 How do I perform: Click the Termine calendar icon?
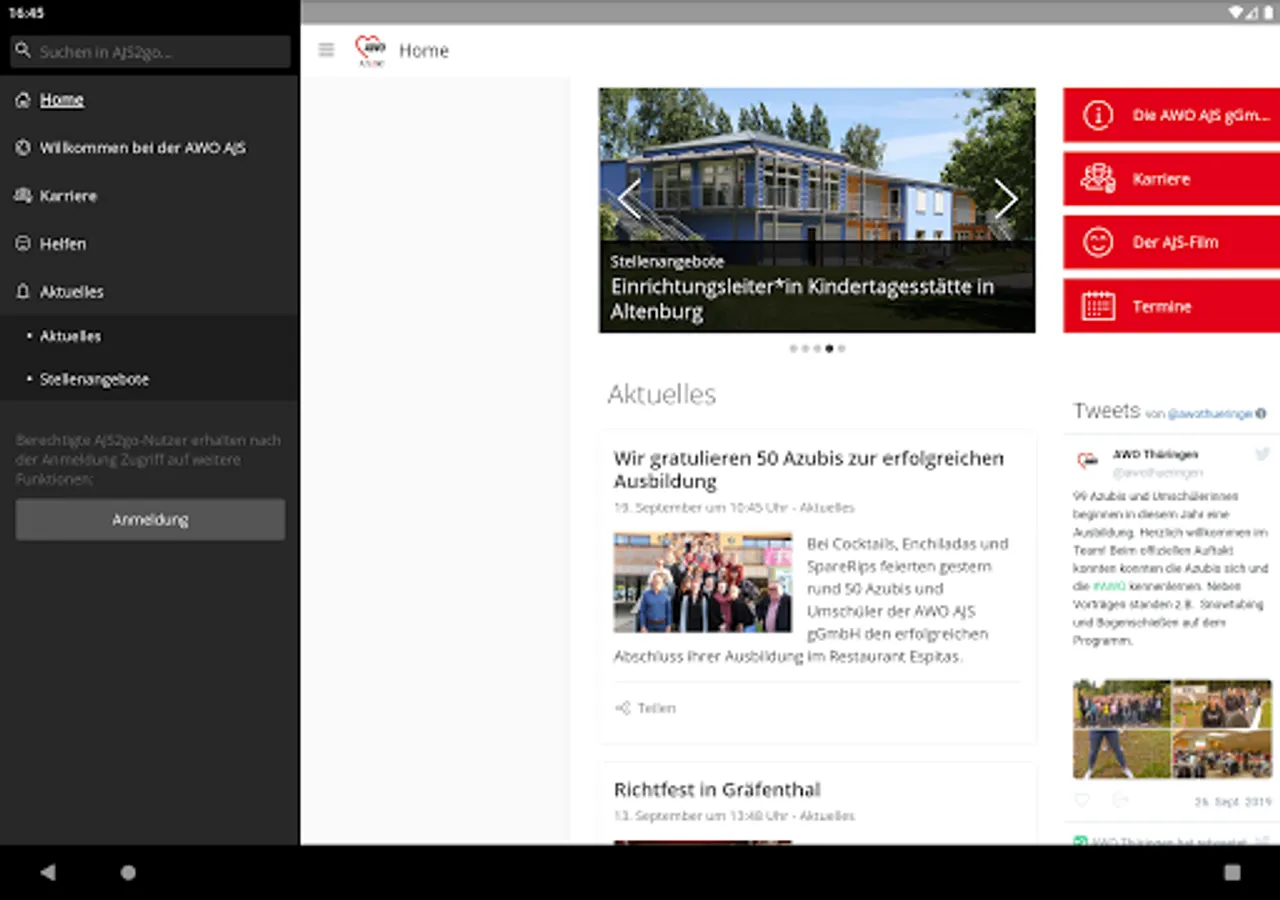(1098, 306)
